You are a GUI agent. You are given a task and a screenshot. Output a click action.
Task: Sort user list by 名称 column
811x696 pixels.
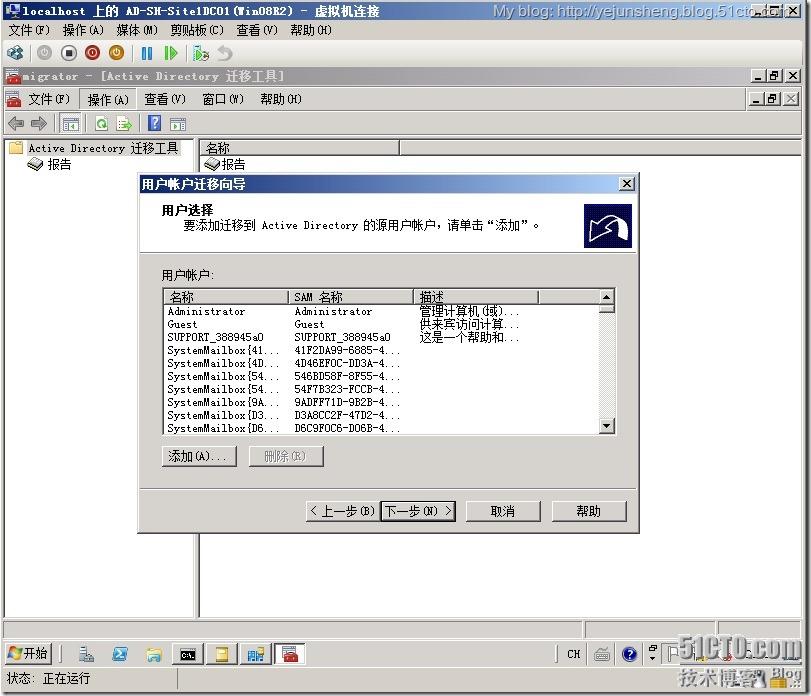[x=226, y=297]
